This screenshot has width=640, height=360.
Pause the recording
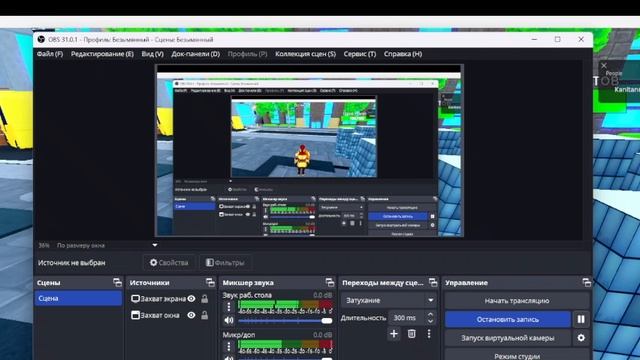pyautogui.click(x=581, y=320)
